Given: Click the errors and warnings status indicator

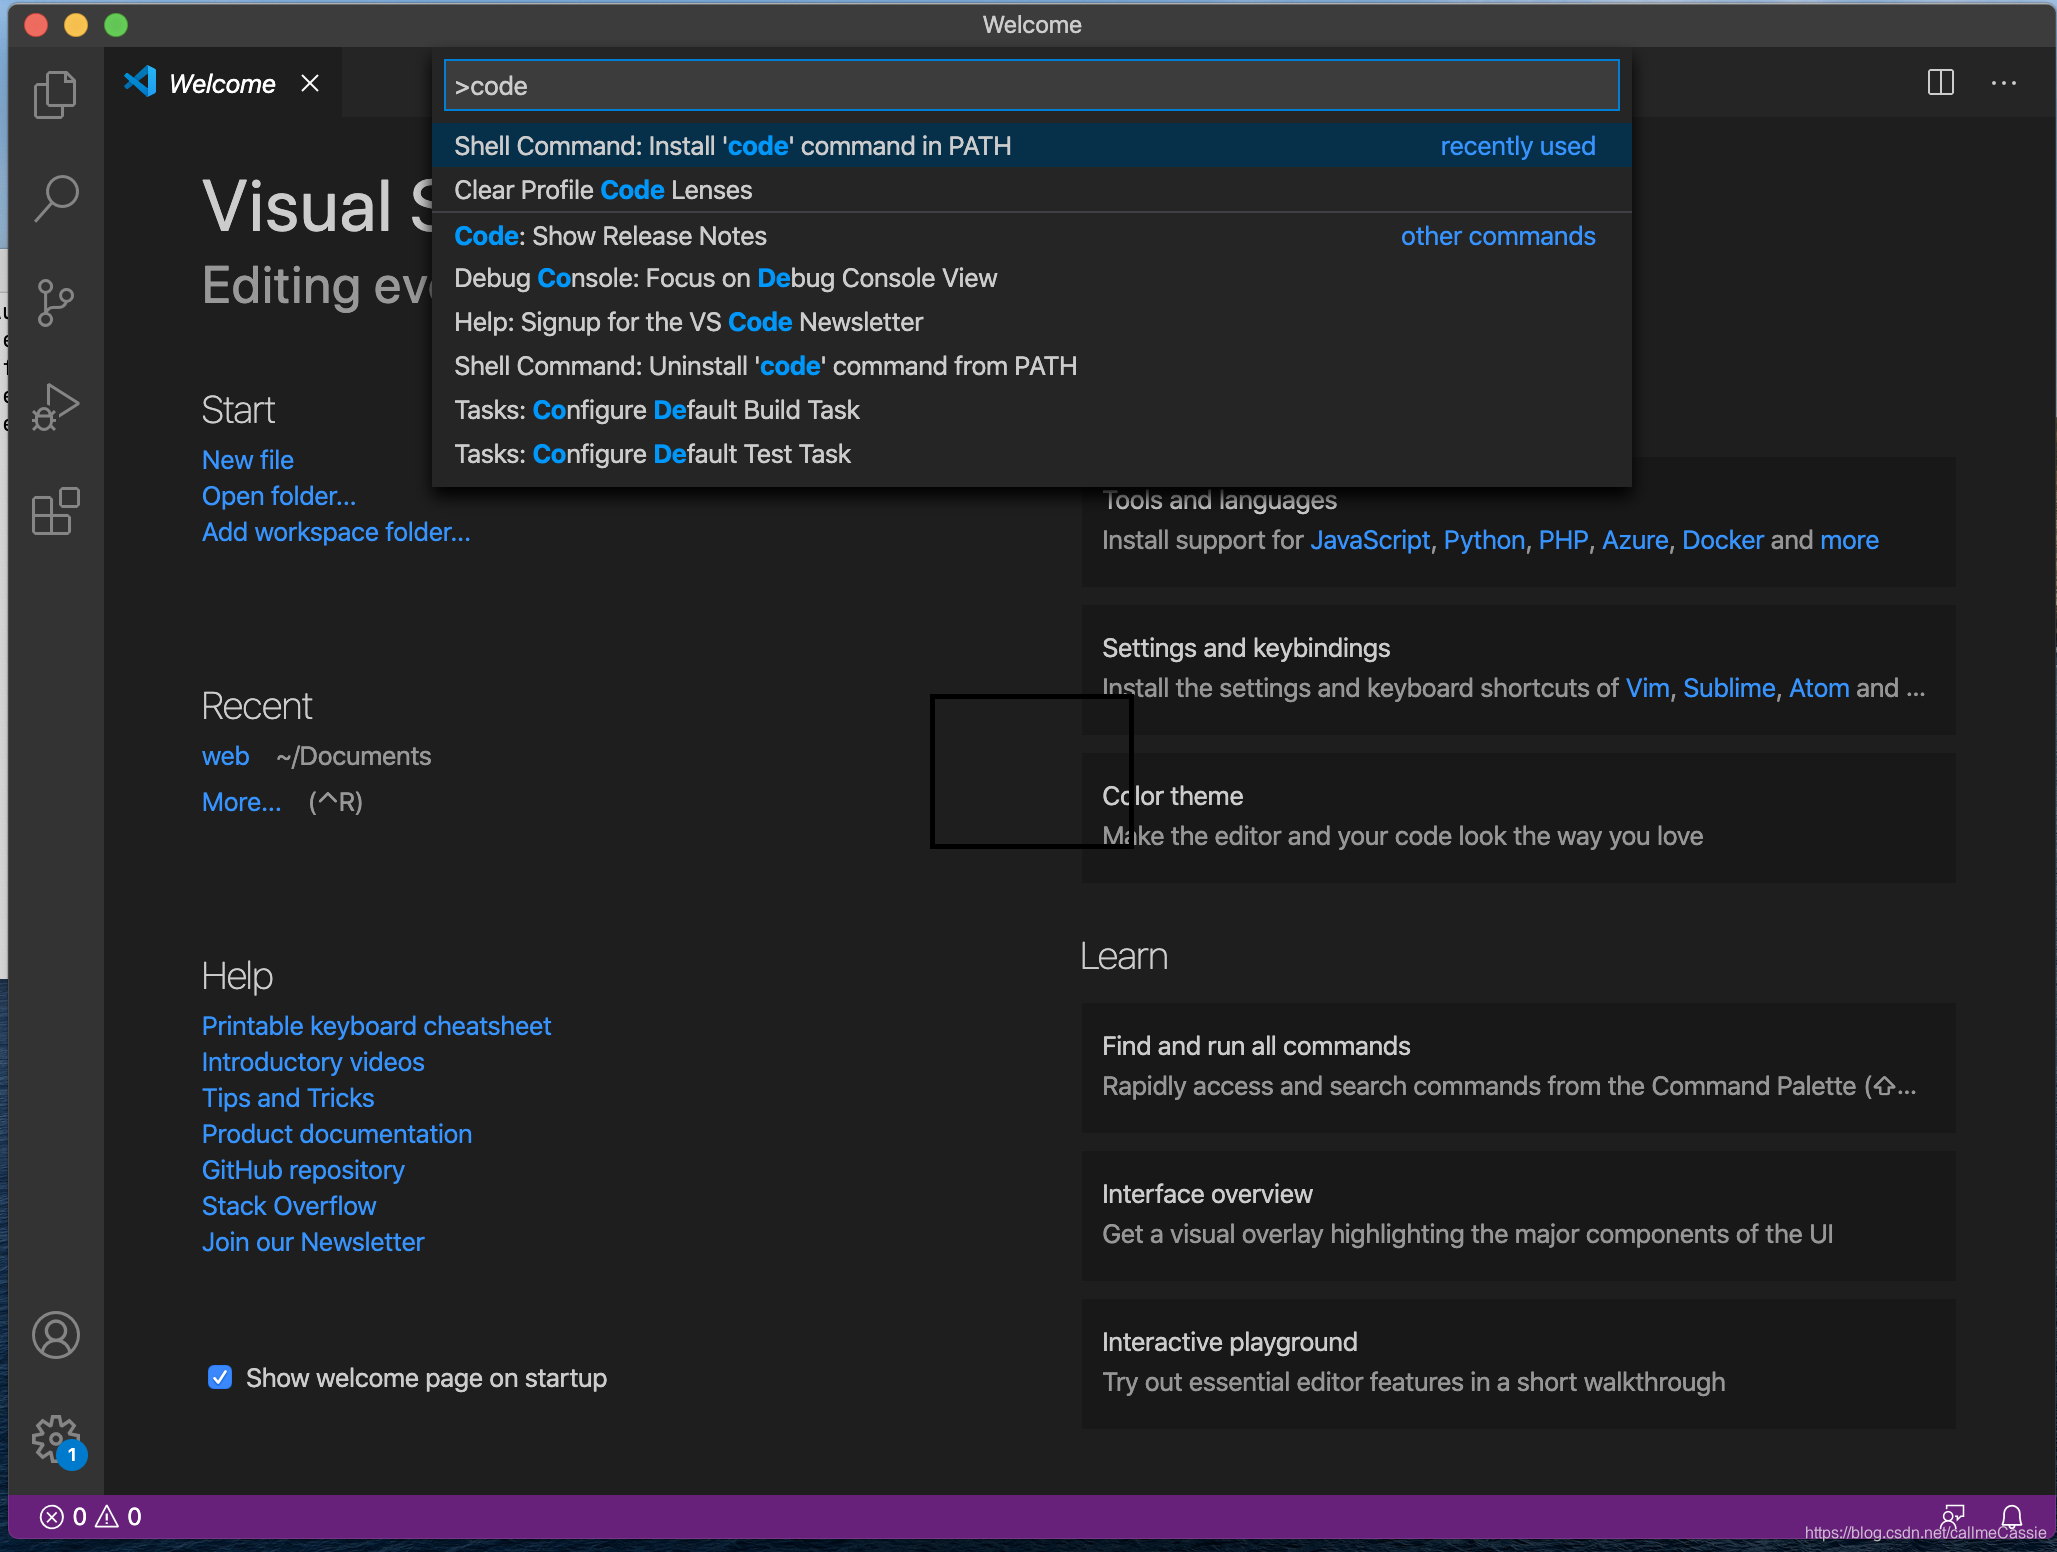Looking at the screenshot, I should pos(91,1517).
